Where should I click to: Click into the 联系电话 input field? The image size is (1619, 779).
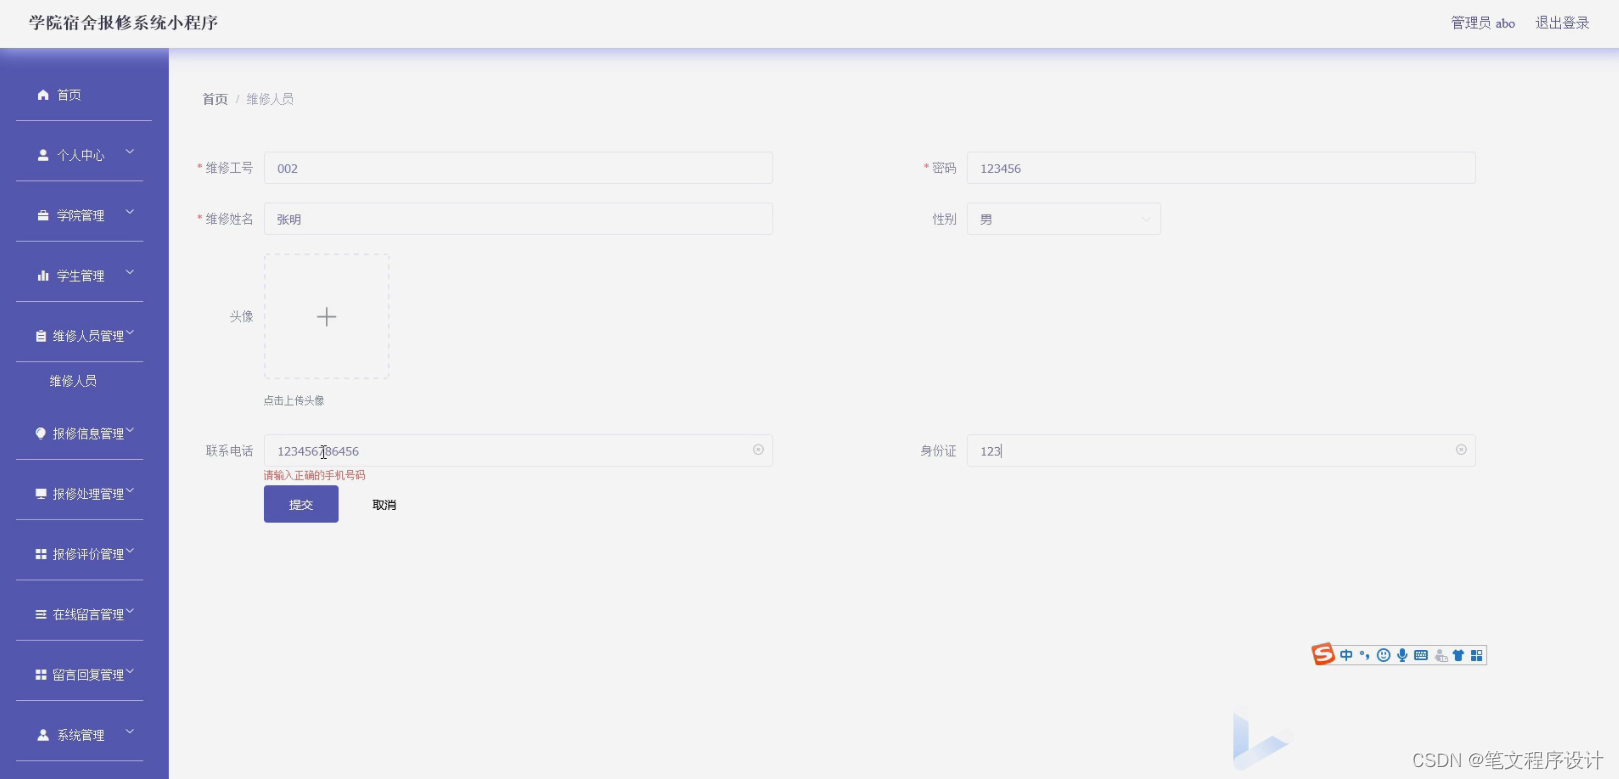tap(518, 450)
